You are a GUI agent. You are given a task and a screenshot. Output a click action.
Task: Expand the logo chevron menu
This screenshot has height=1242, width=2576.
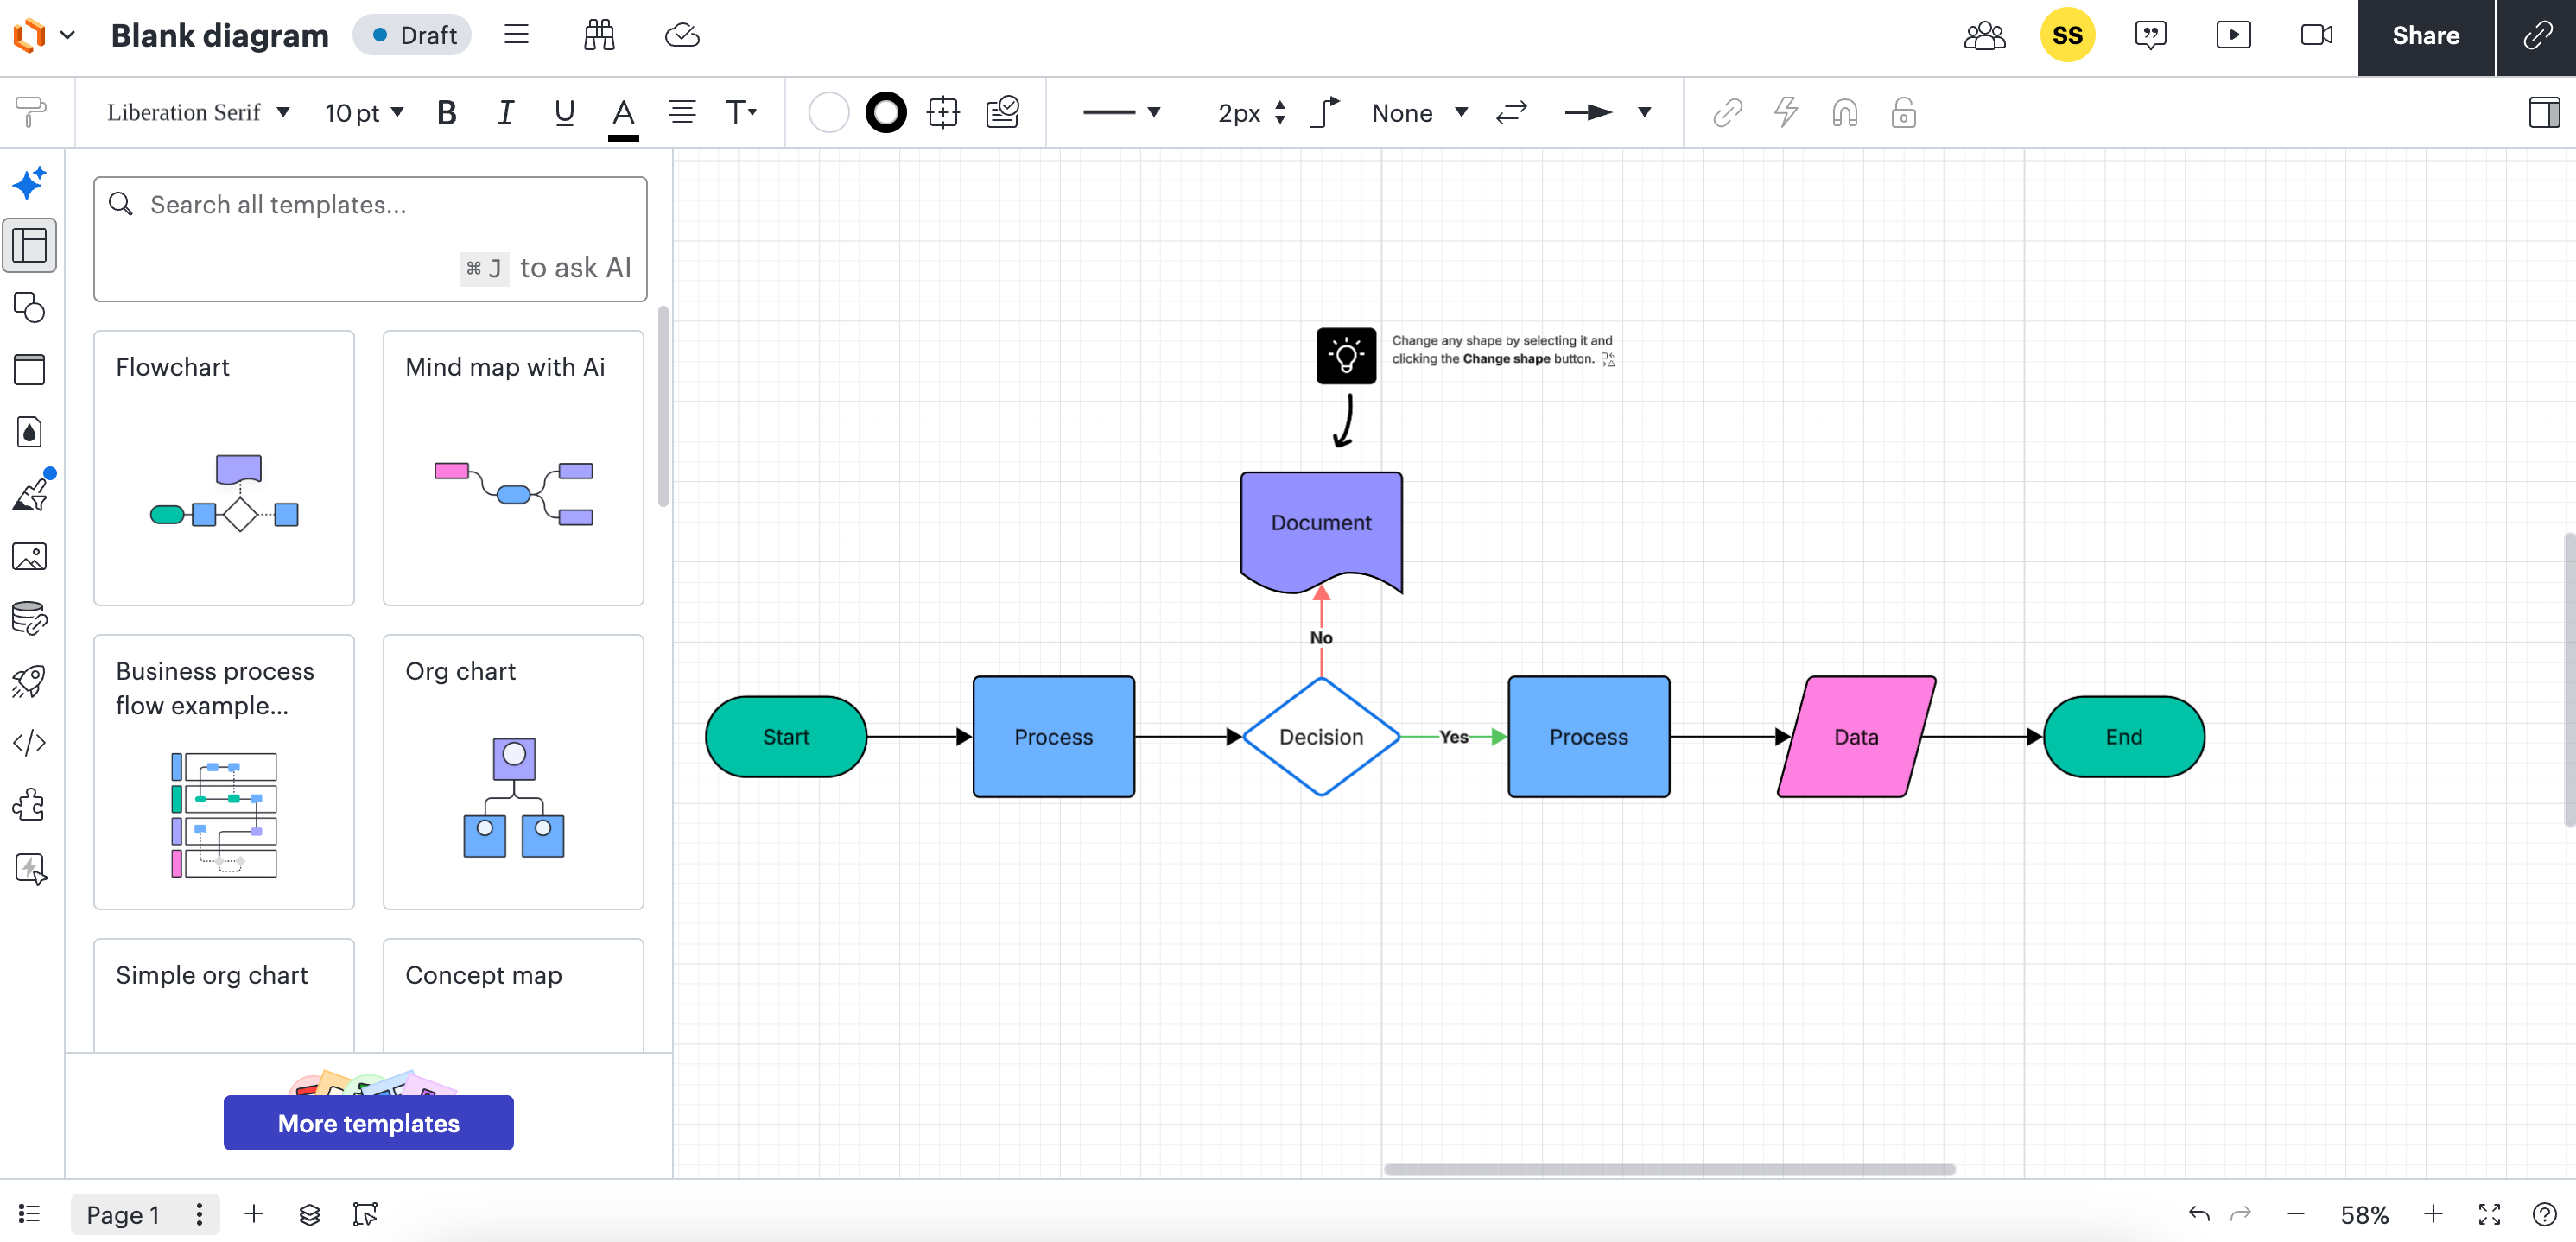point(68,35)
